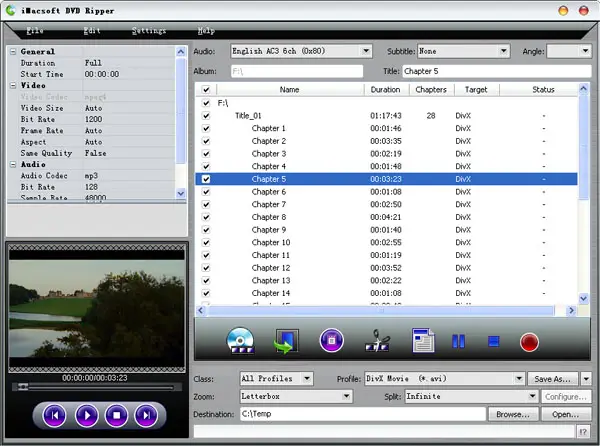Click the vertical scrollbar thumb of chapter list
The image size is (600, 446).
[x=583, y=147]
